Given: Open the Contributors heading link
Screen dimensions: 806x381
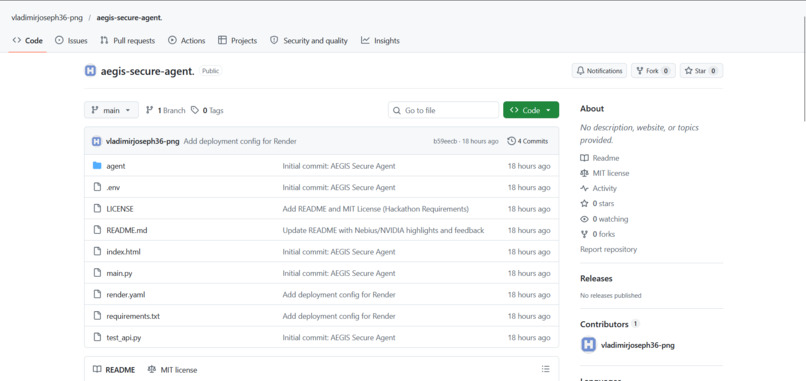Looking at the screenshot, I should 609,324.
